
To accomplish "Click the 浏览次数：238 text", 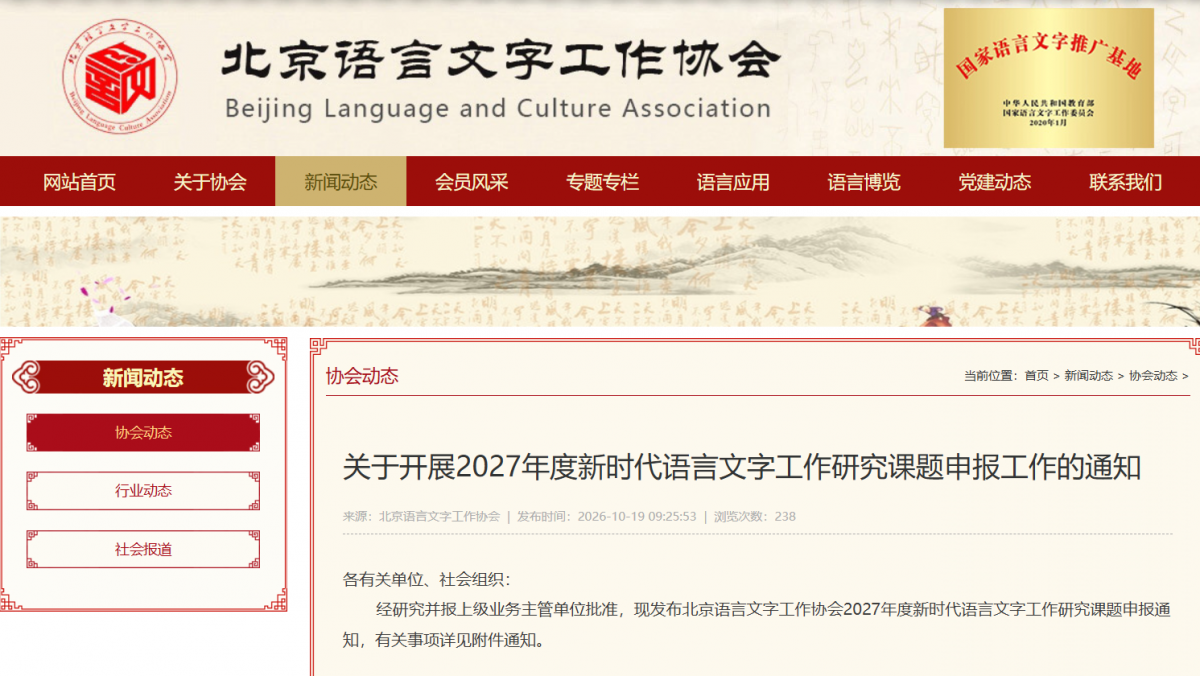I will (x=755, y=517).
